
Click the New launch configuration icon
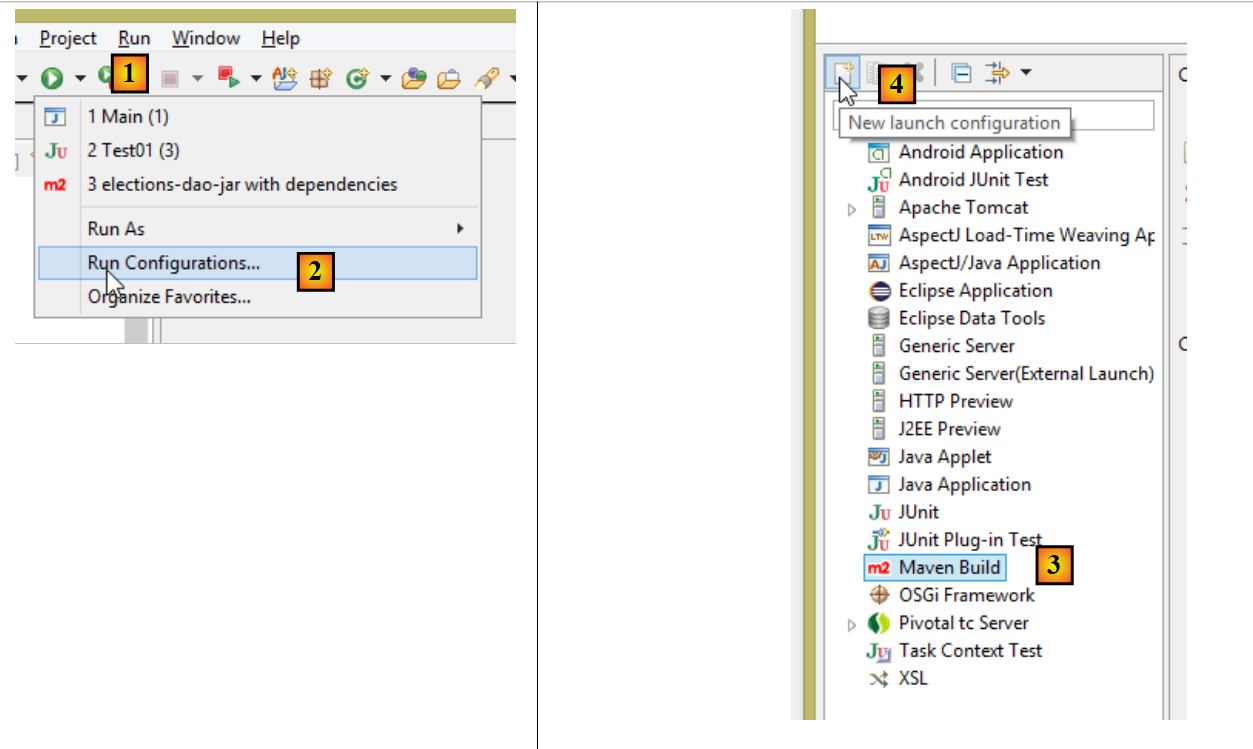pos(843,72)
